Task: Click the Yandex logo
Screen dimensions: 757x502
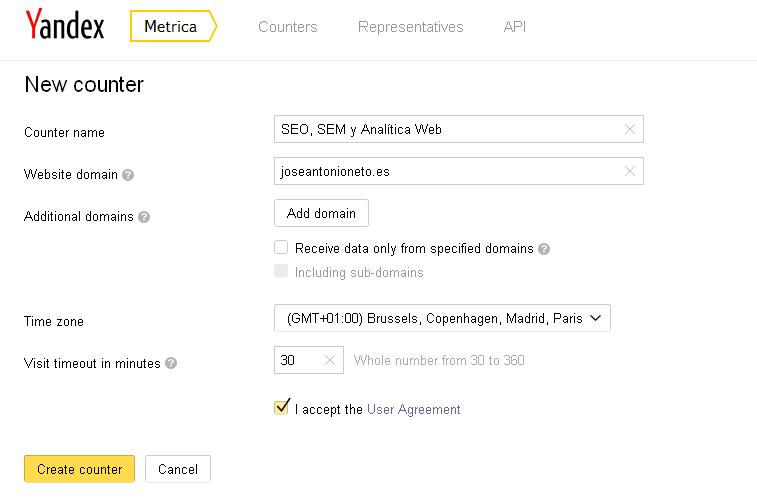Action: pyautogui.click(x=64, y=25)
